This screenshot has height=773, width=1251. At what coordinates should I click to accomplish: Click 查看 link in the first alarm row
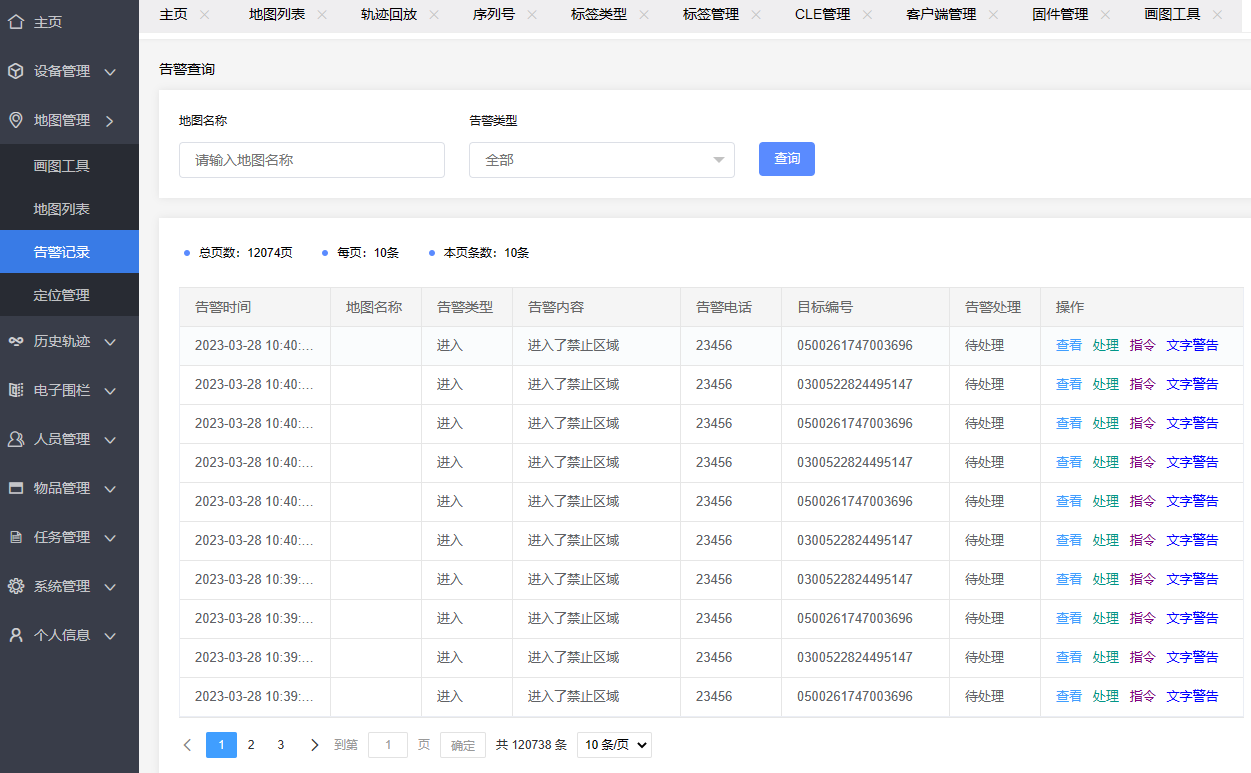[1069, 345]
